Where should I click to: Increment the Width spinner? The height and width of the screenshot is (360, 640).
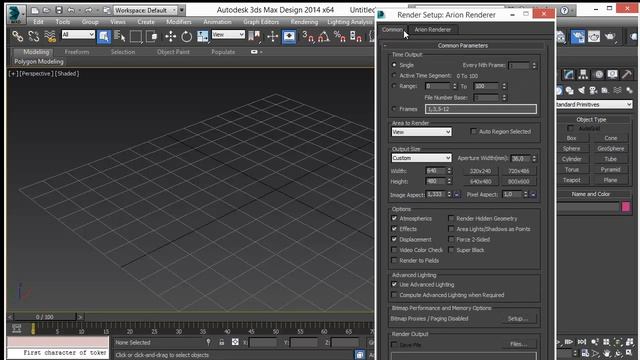[449, 169]
